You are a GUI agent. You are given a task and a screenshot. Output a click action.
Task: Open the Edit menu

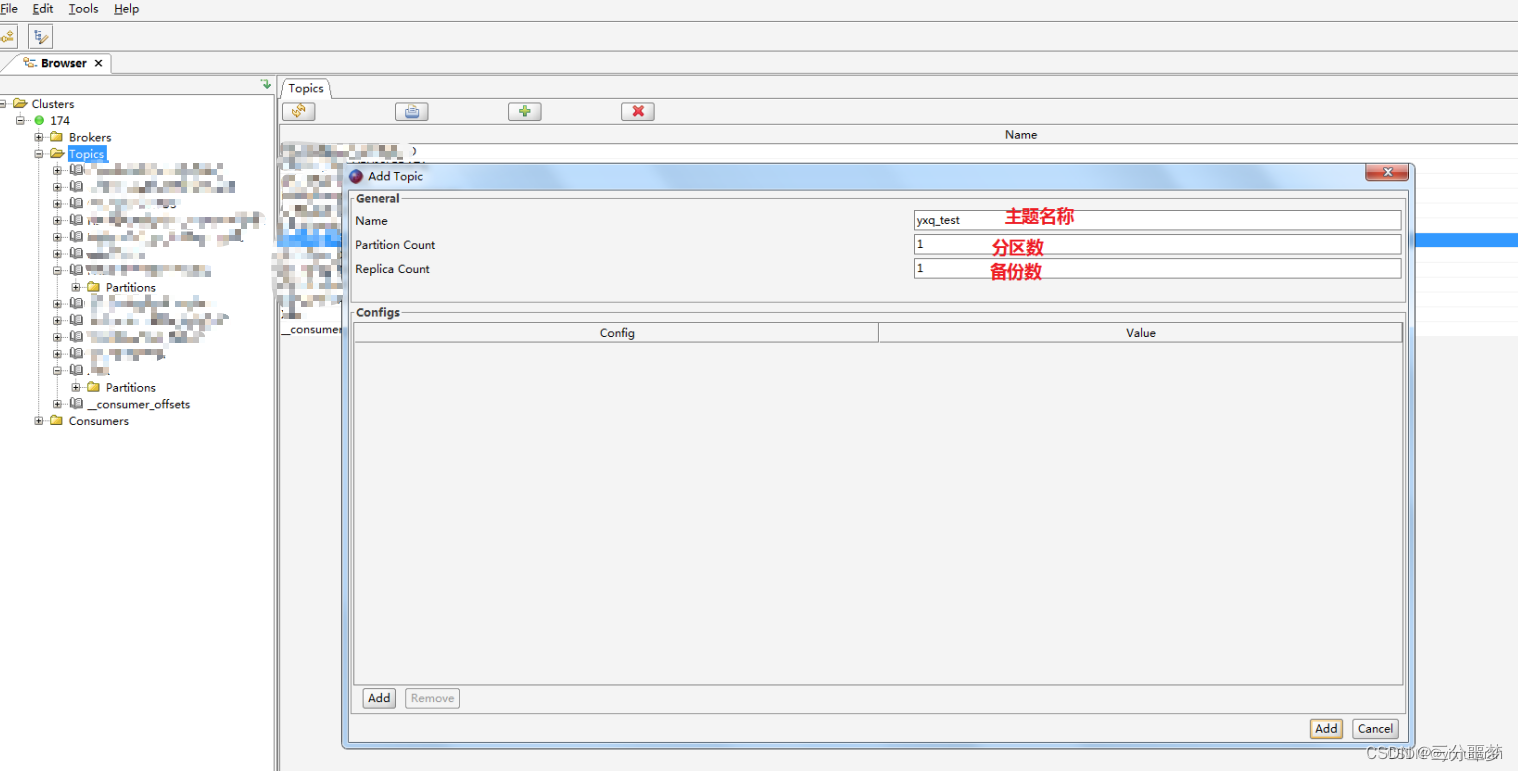[x=43, y=9]
